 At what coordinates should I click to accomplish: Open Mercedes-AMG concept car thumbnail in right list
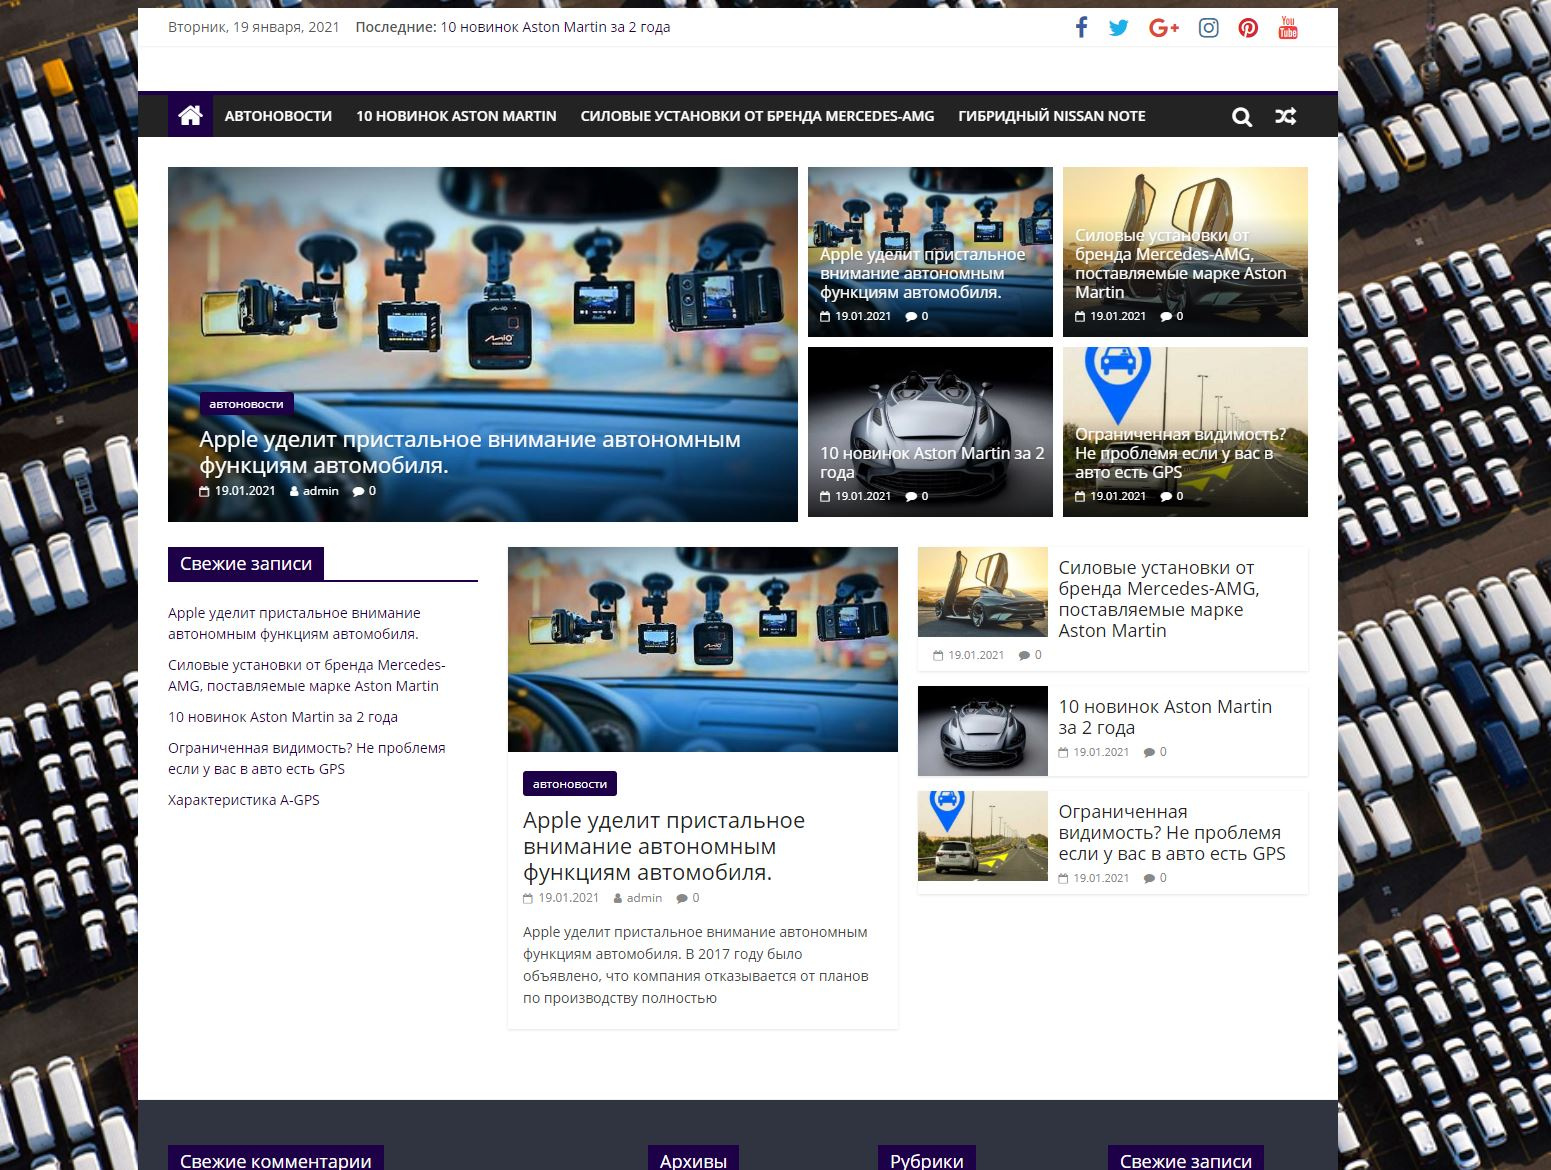pos(983,592)
